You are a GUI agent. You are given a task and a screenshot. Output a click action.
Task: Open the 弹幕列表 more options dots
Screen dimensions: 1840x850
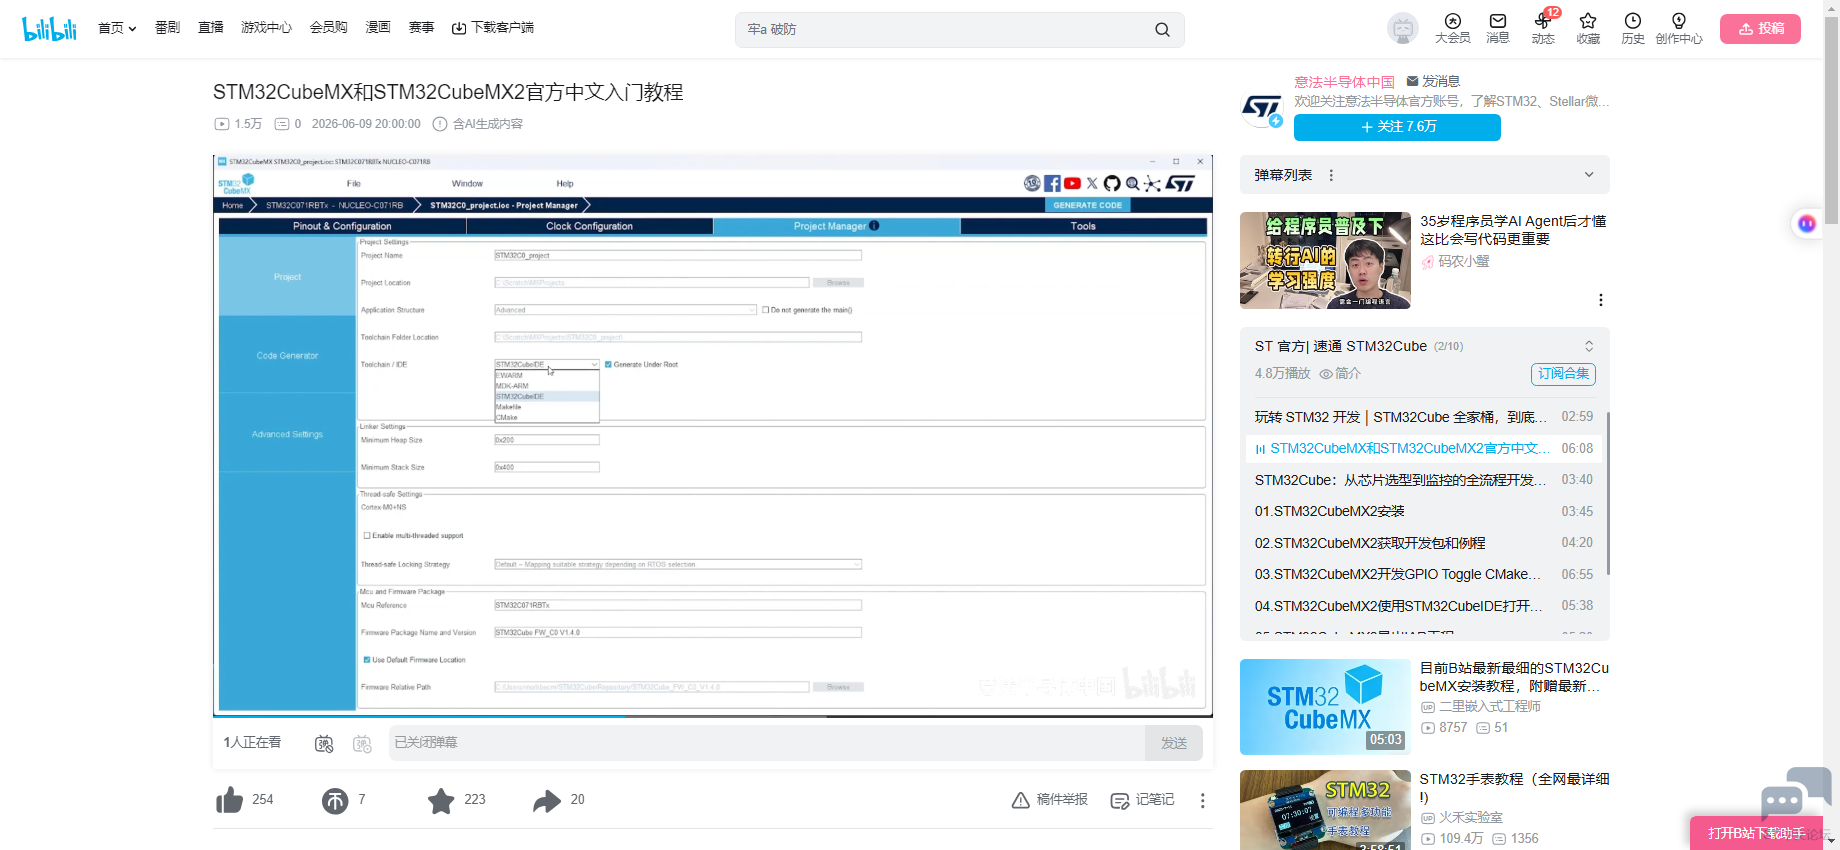[x=1331, y=175]
